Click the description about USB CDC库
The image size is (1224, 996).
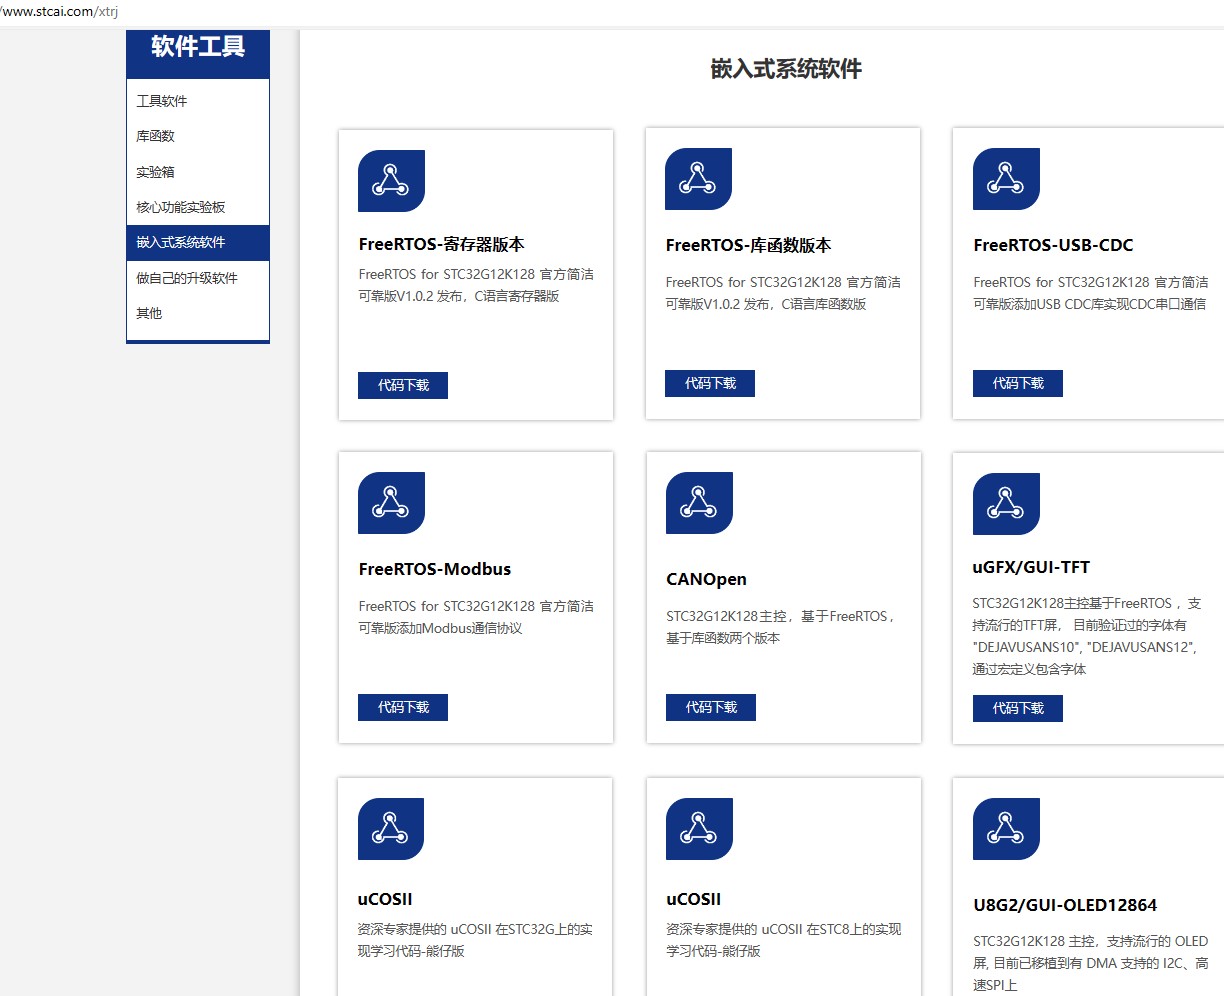[1091, 293]
